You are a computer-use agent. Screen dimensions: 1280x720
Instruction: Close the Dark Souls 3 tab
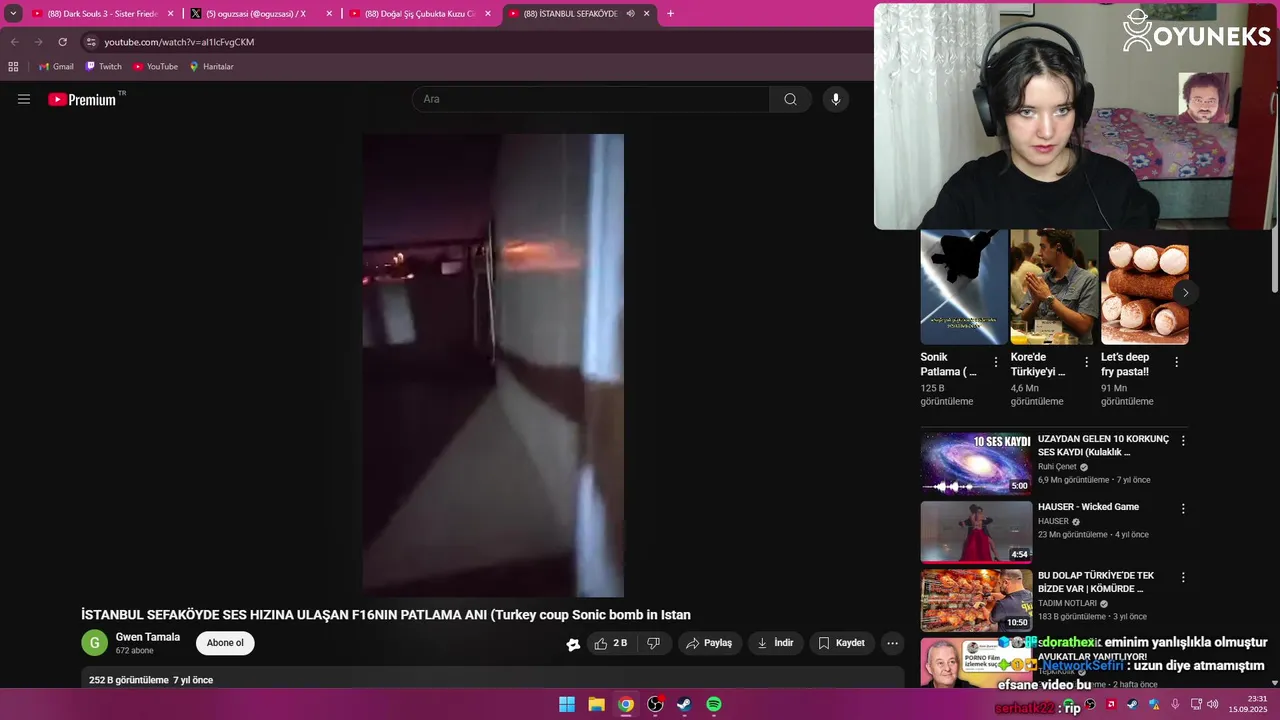click(170, 14)
